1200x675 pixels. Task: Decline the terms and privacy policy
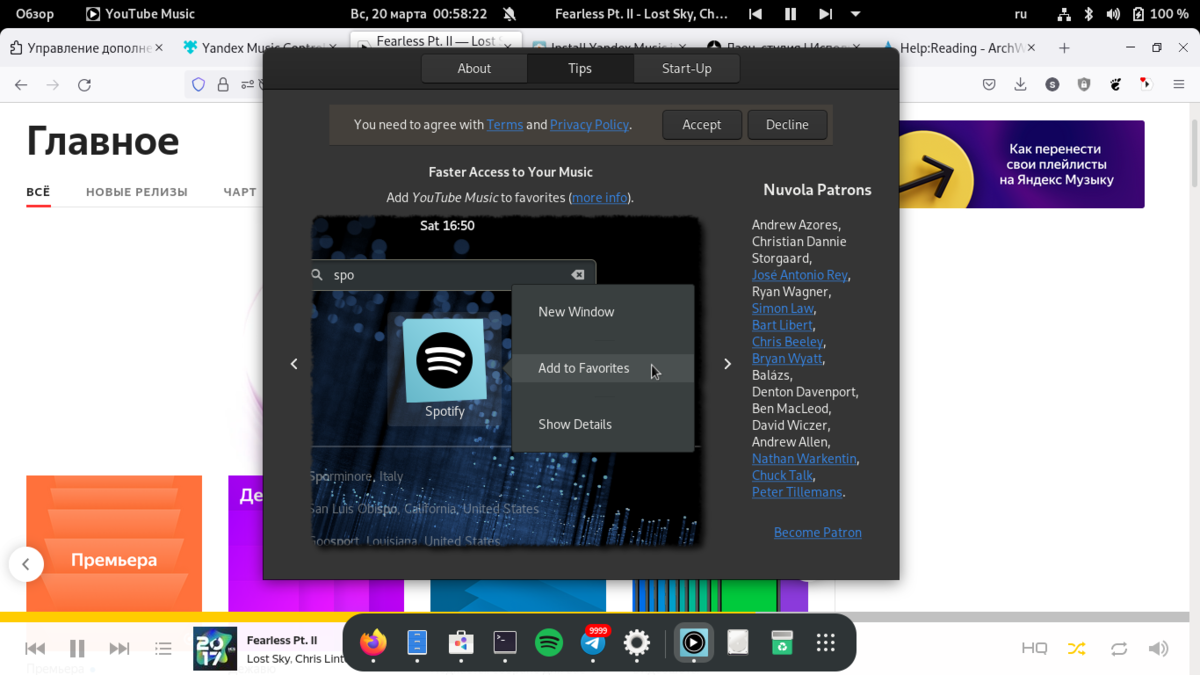pyautogui.click(x=787, y=124)
